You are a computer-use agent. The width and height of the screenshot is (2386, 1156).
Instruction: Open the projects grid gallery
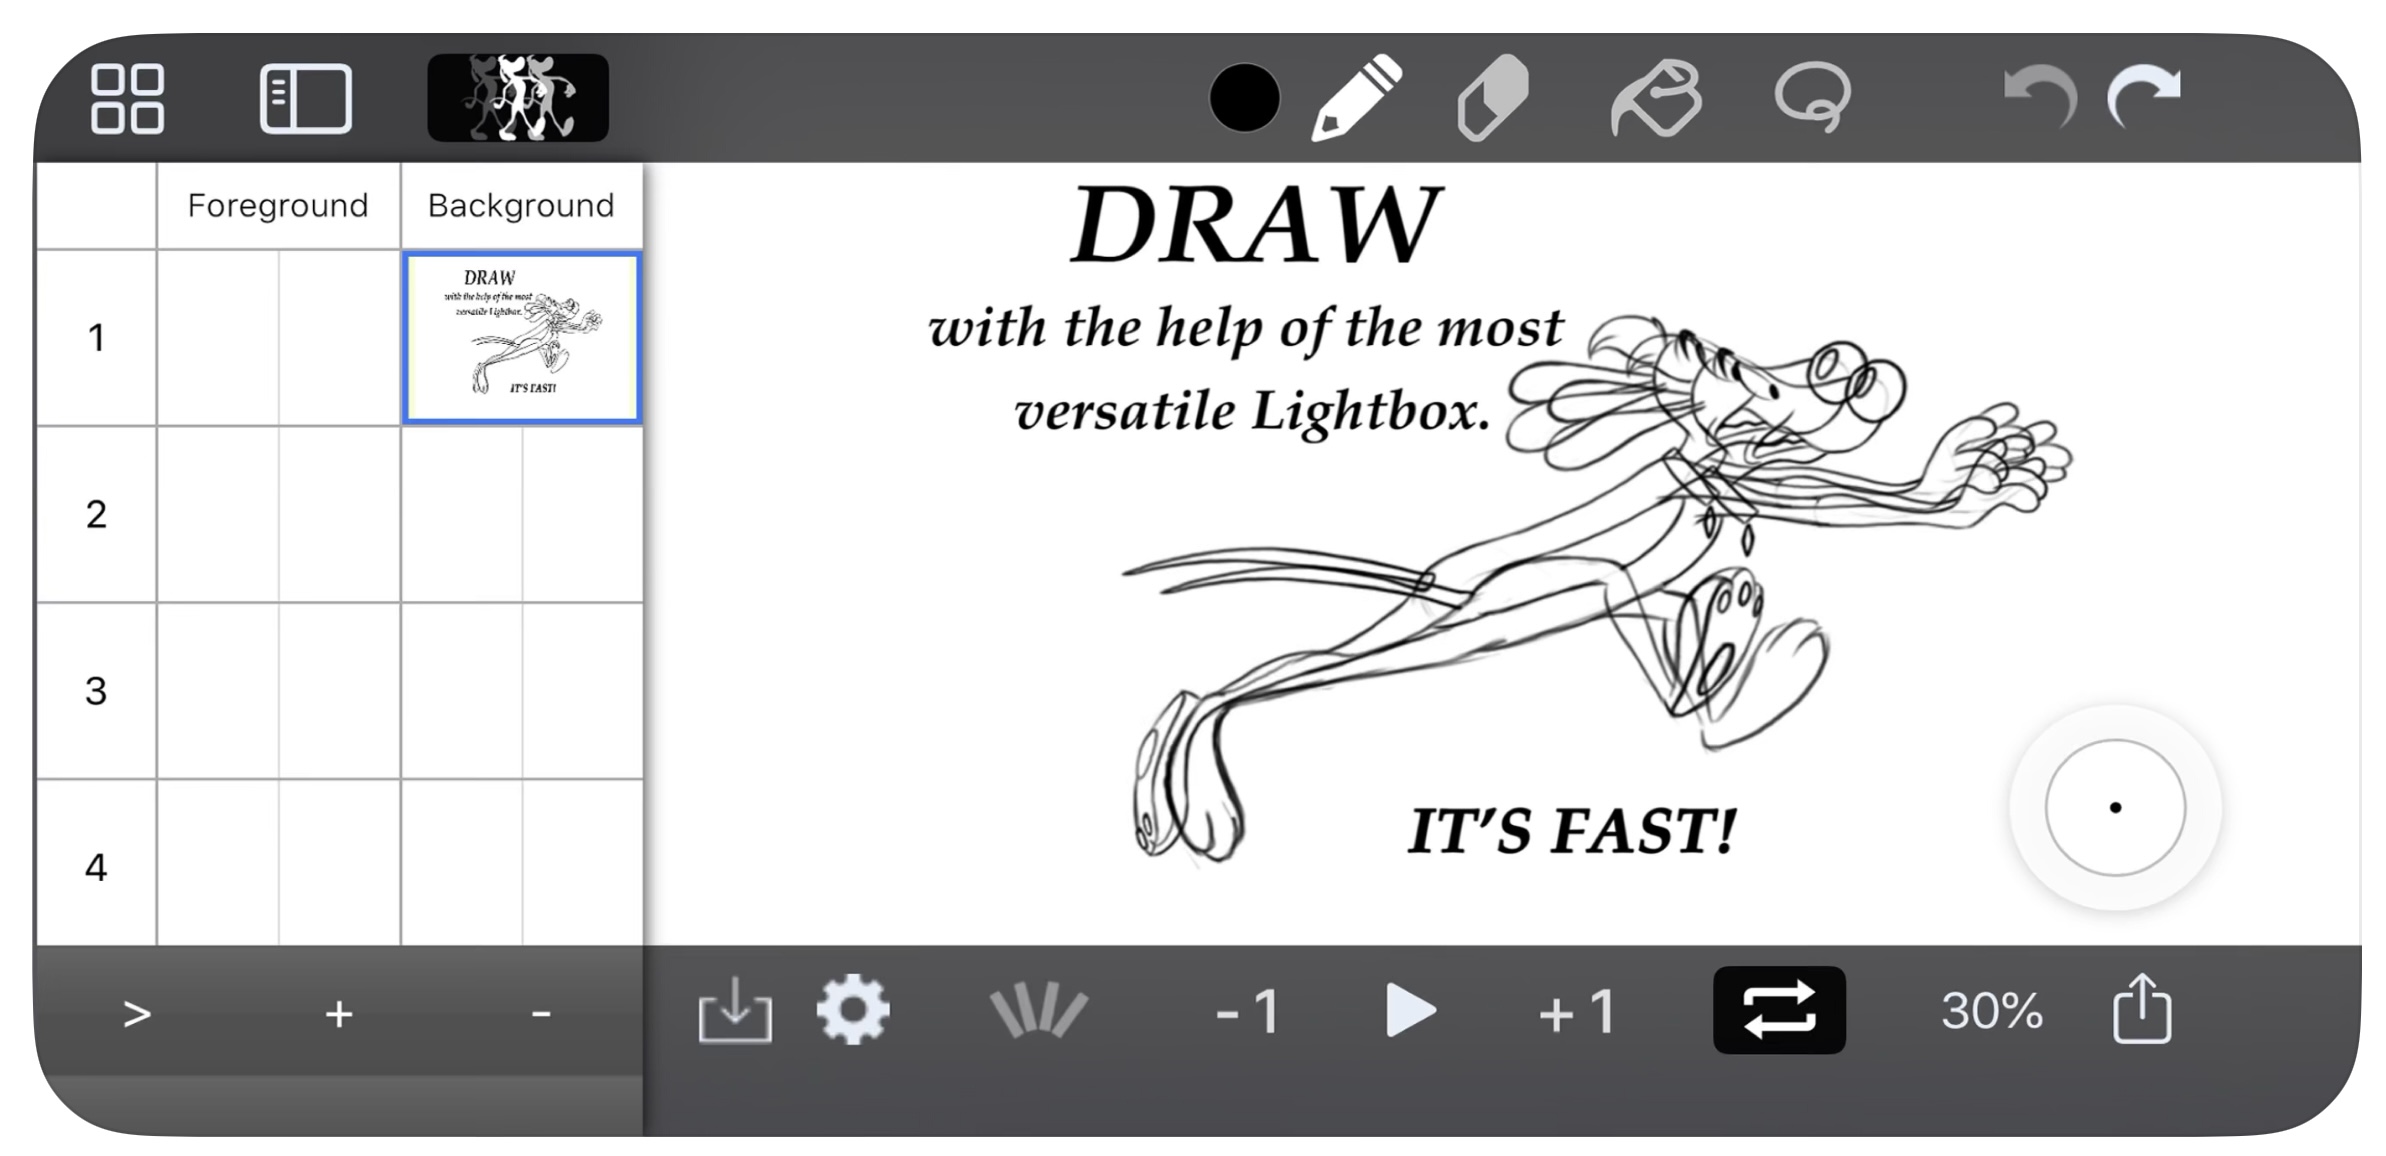pos(127,98)
